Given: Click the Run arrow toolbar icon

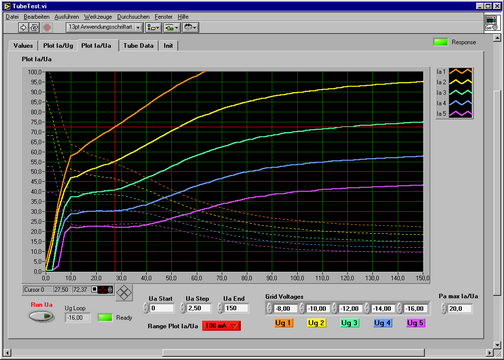Looking at the screenshot, I should coord(23,27).
